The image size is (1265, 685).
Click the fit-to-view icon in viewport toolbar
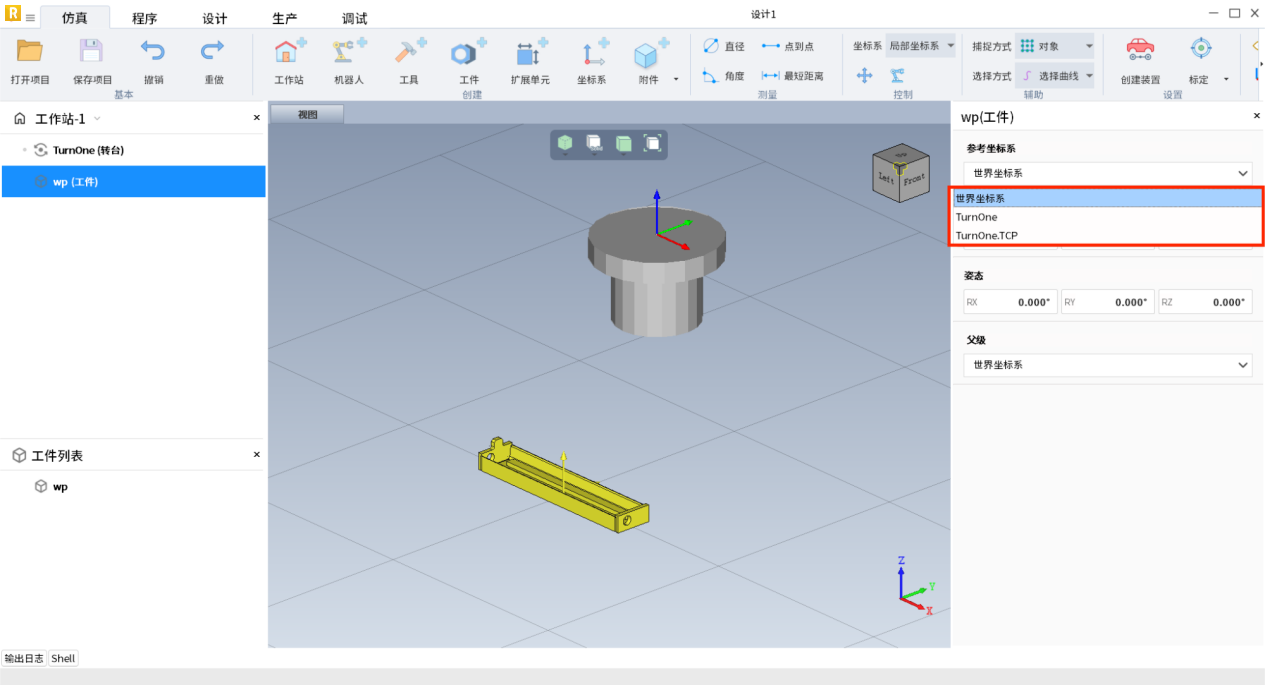(653, 144)
